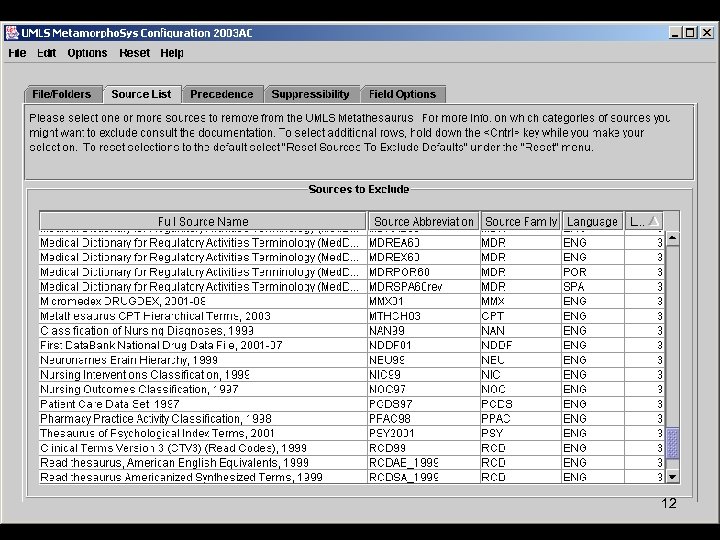The width and height of the screenshot is (720, 540).
Task: Click the SPA language cell
Action: (593, 287)
